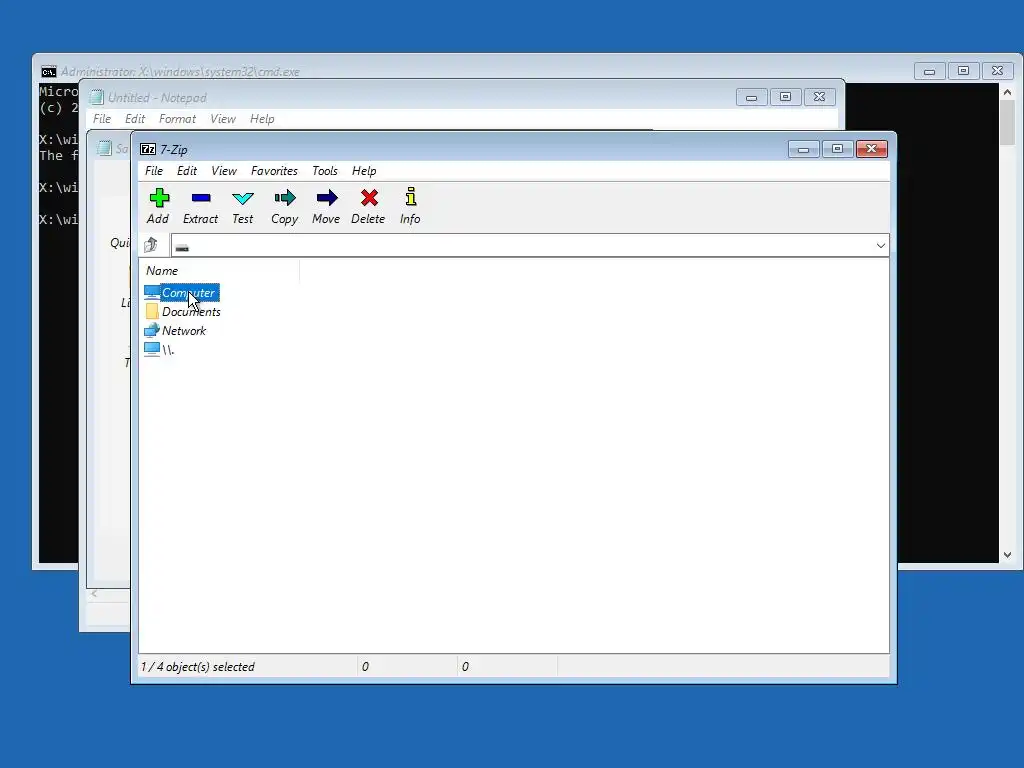Open Notepad's File menu
This screenshot has height=768, width=1024.
[102, 119]
